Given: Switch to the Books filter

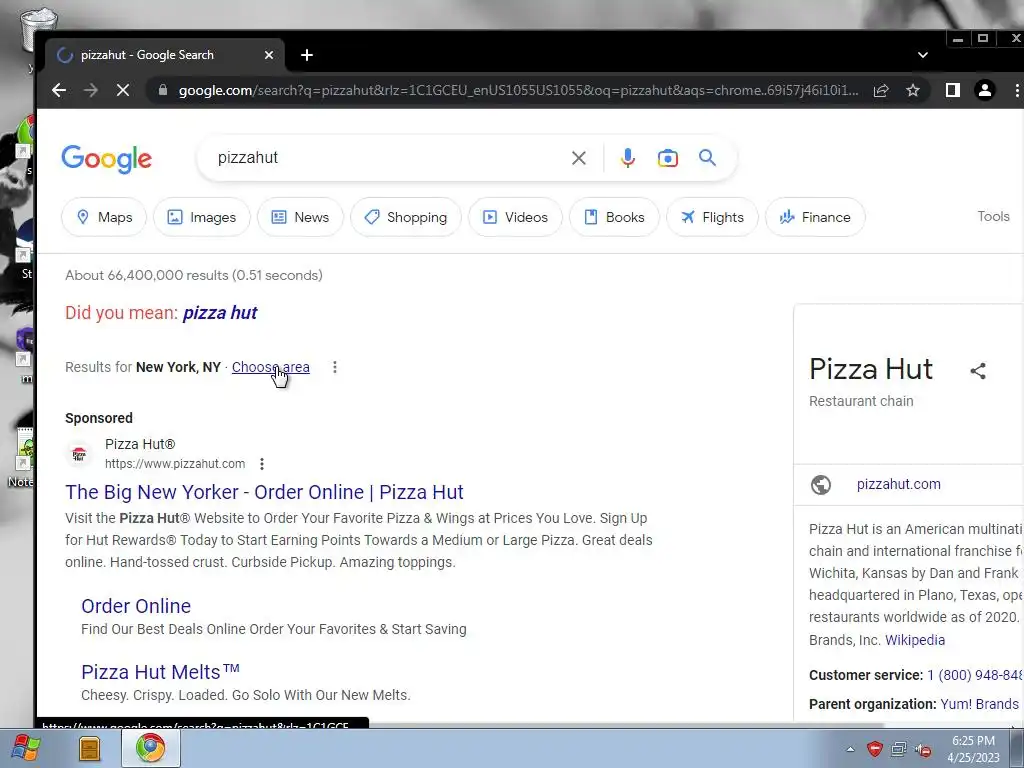Looking at the screenshot, I should click(x=615, y=217).
